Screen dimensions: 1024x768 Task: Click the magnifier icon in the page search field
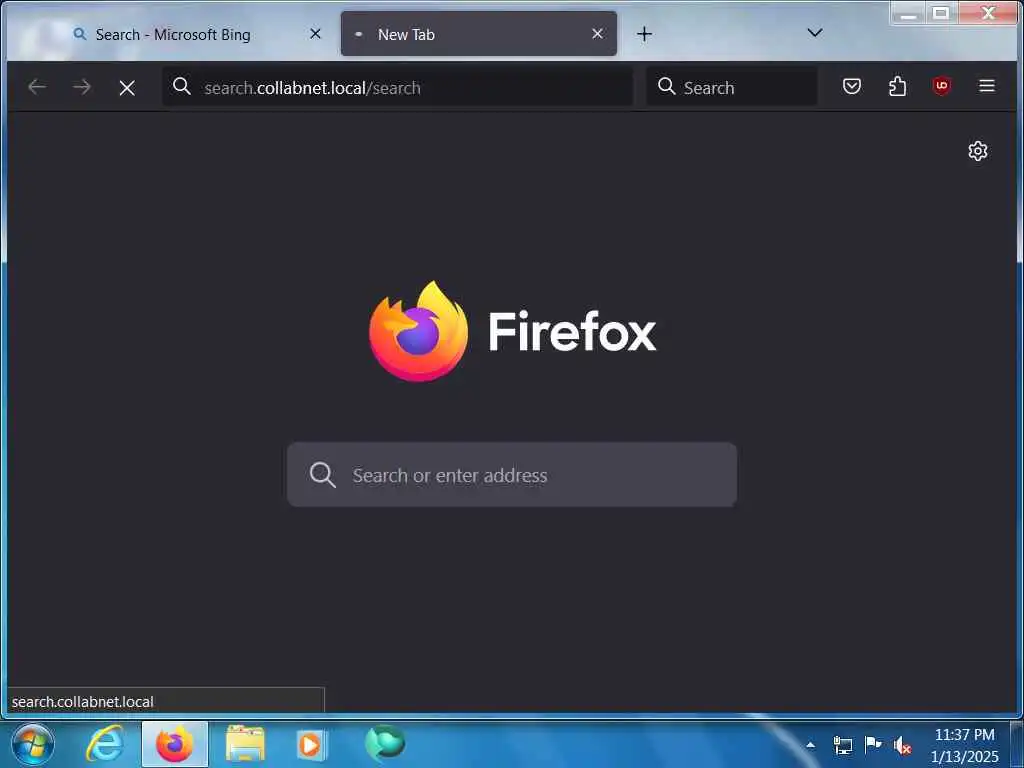pos(323,475)
